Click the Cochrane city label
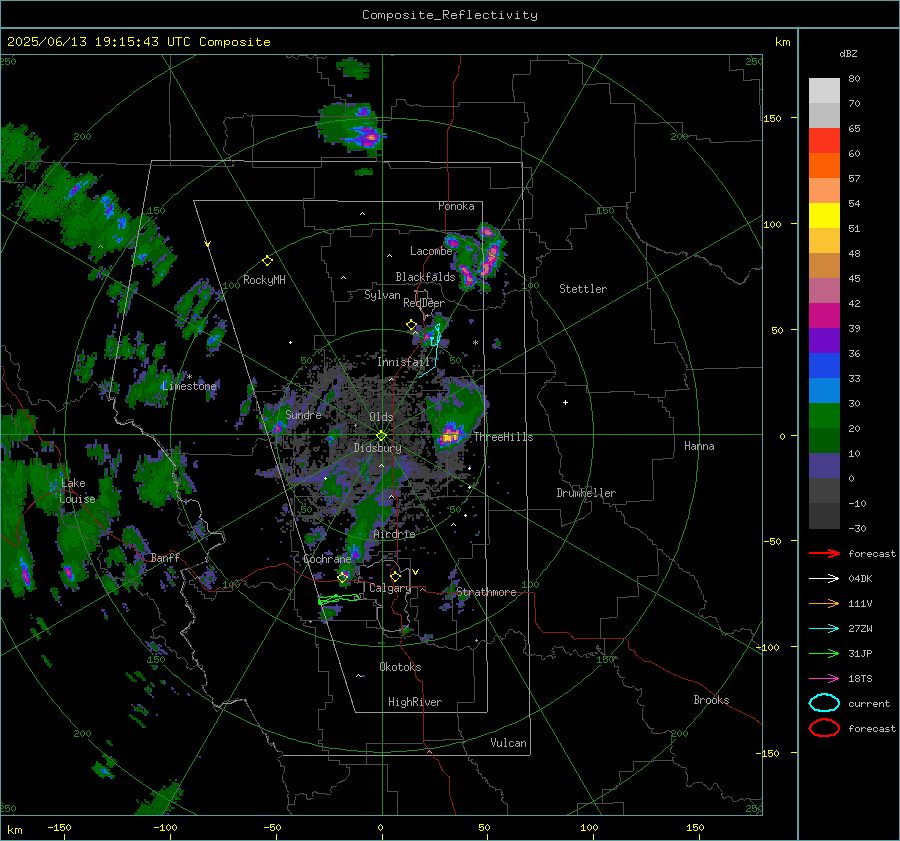Image resolution: width=900 pixels, height=841 pixels. click(x=327, y=559)
